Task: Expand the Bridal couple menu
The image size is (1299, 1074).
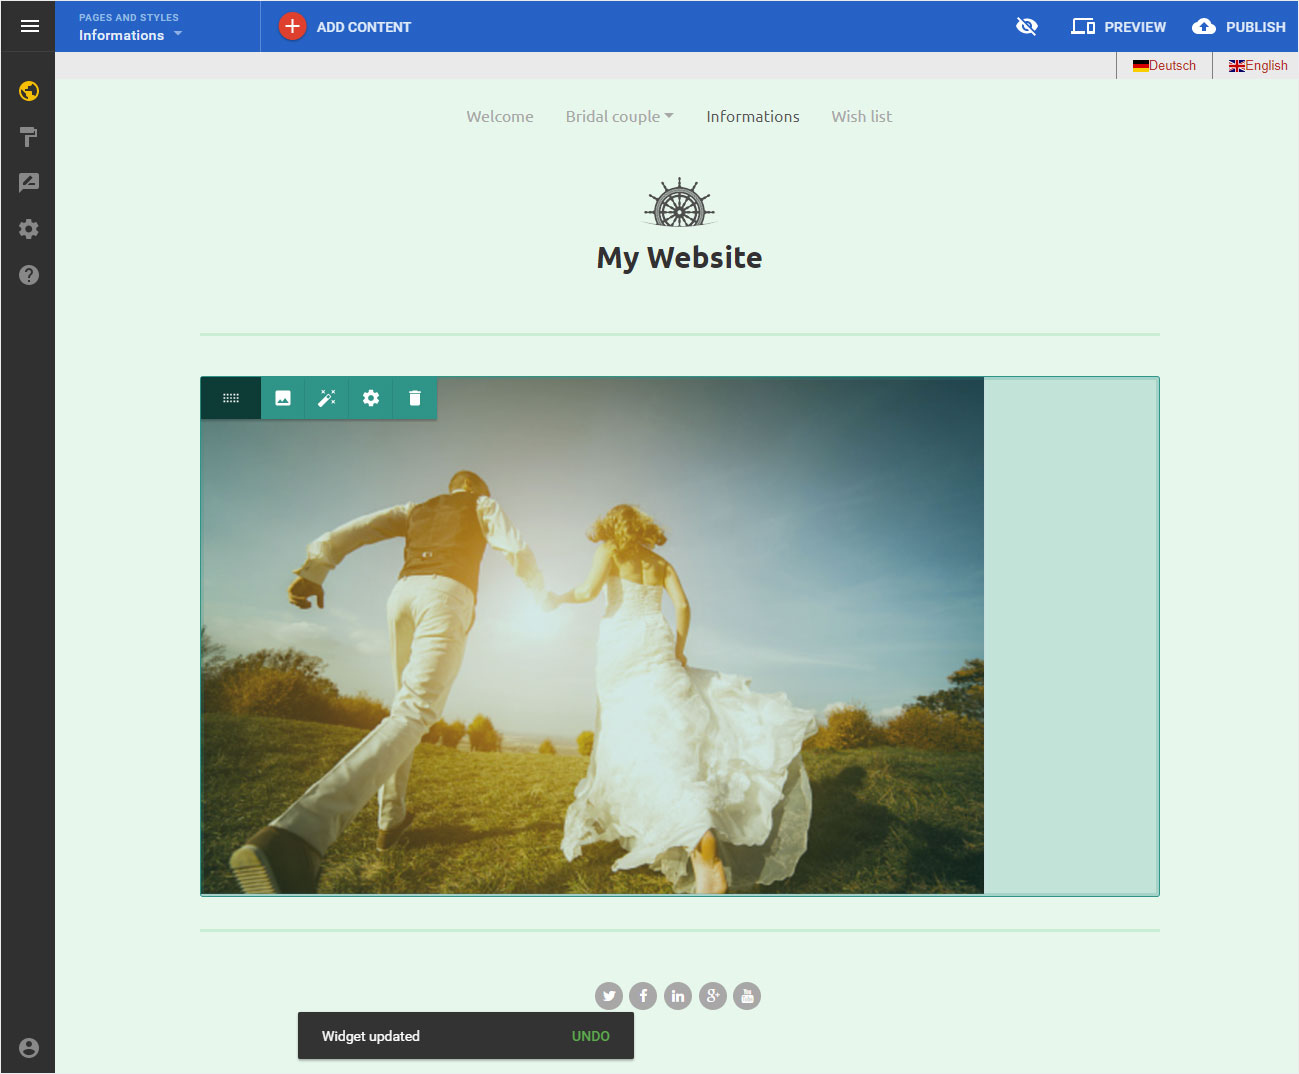Action: point(619,117)
